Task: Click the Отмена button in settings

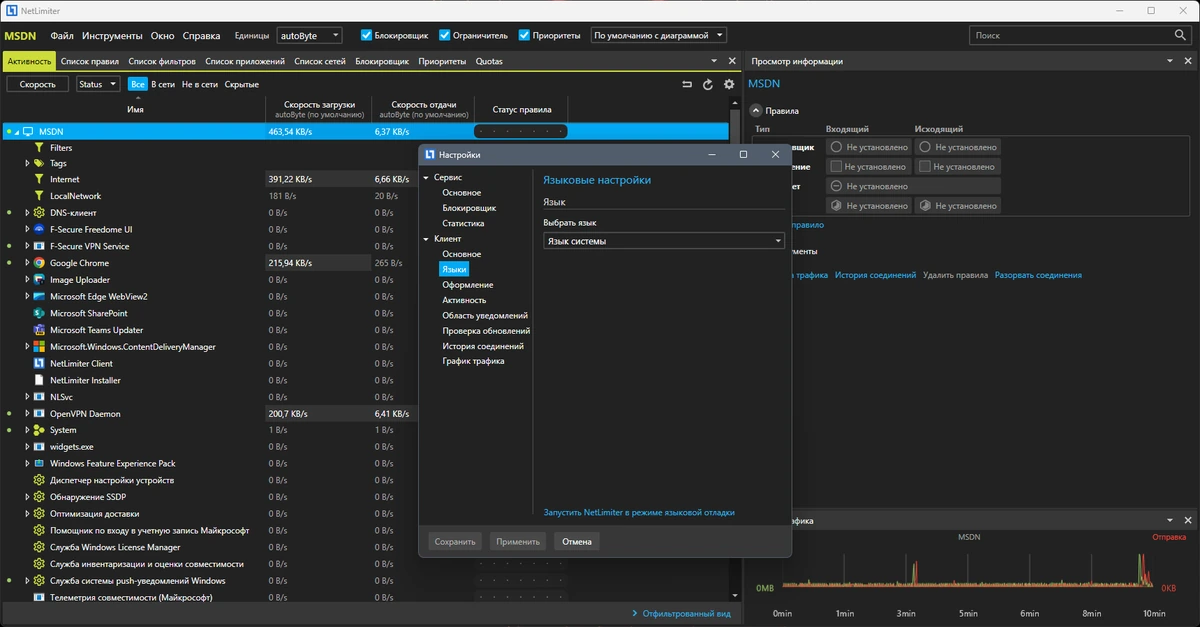Action: 577,542
